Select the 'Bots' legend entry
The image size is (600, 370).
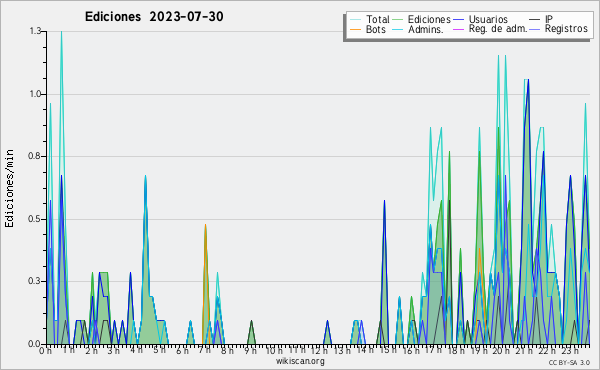point(375,29)
